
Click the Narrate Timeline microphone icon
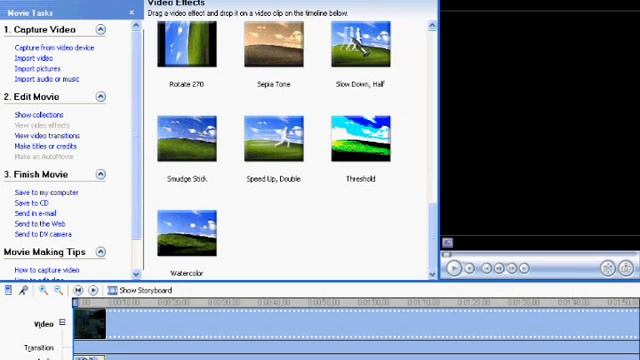click(23, 290)
